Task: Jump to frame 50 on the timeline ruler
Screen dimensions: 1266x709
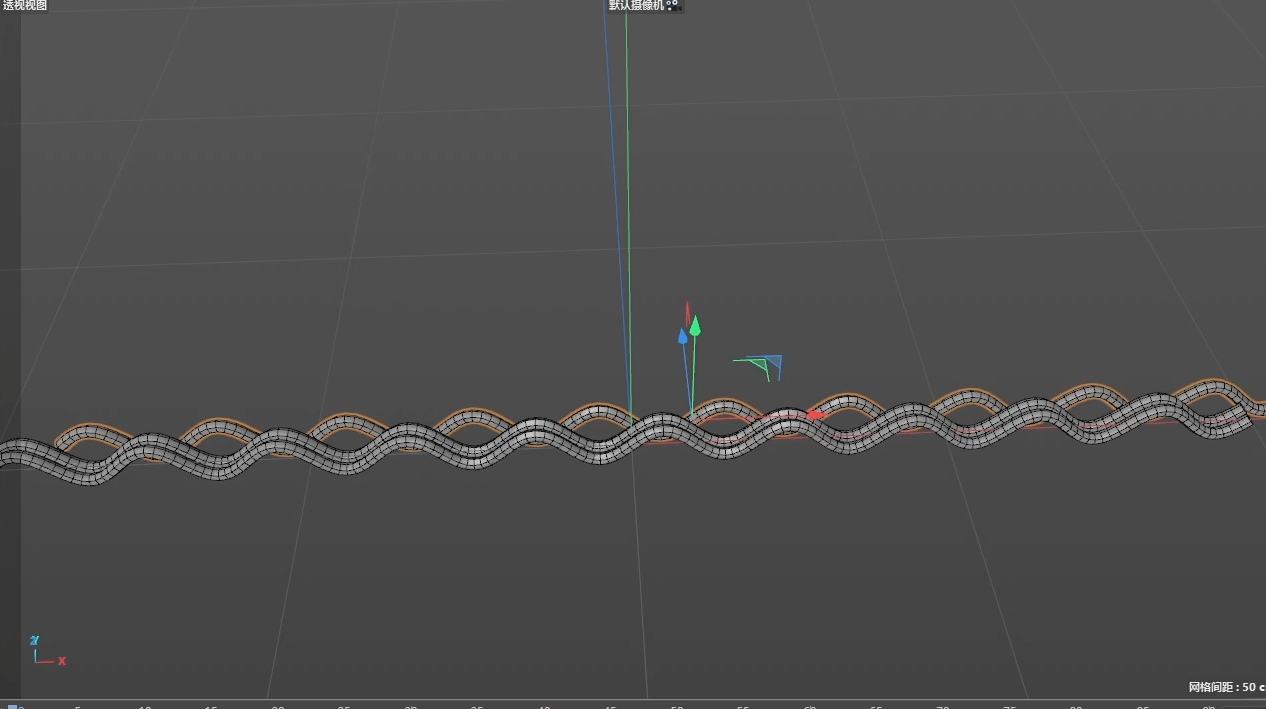Action: coord(676,706)
